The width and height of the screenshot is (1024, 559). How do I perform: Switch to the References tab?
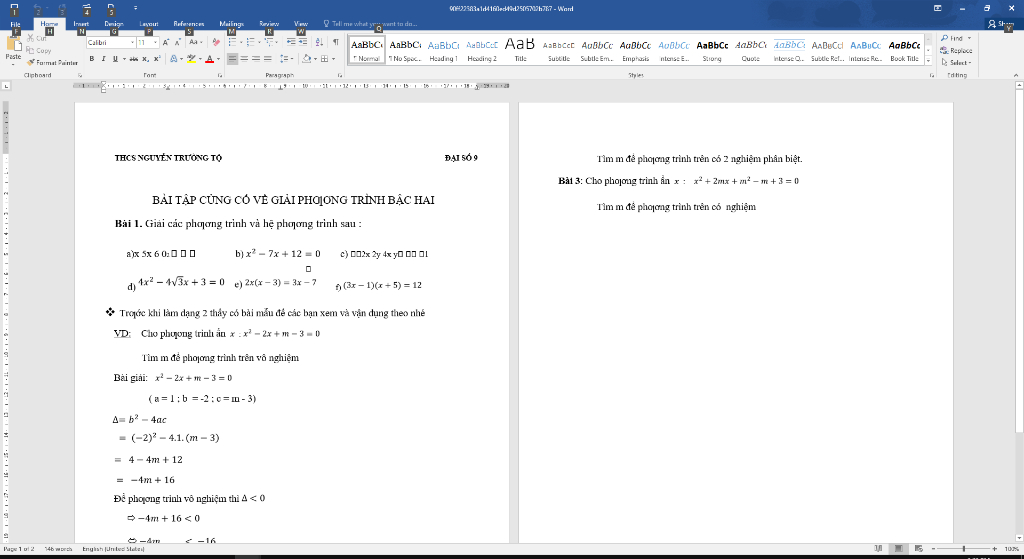click(x=189, y=24)
